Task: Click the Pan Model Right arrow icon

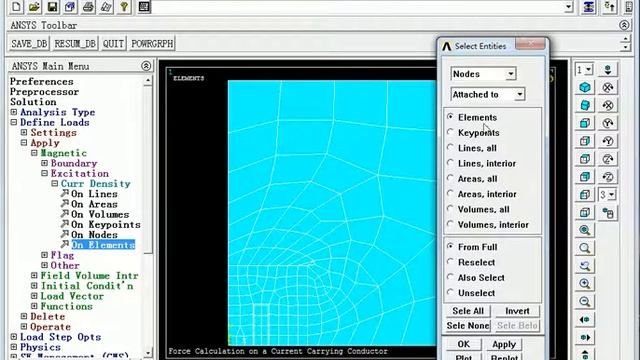Action: (585, 338)
